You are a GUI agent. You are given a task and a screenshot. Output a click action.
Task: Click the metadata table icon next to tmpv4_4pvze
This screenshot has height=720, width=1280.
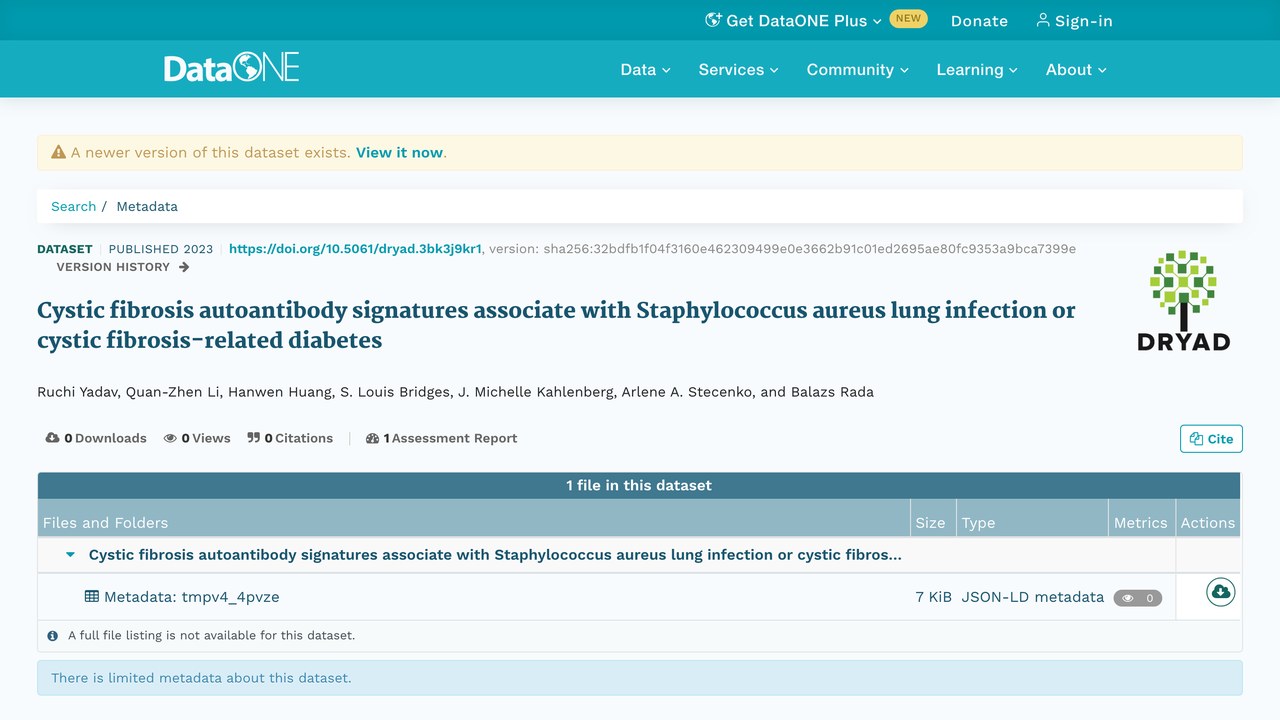(x=92, y=596)
